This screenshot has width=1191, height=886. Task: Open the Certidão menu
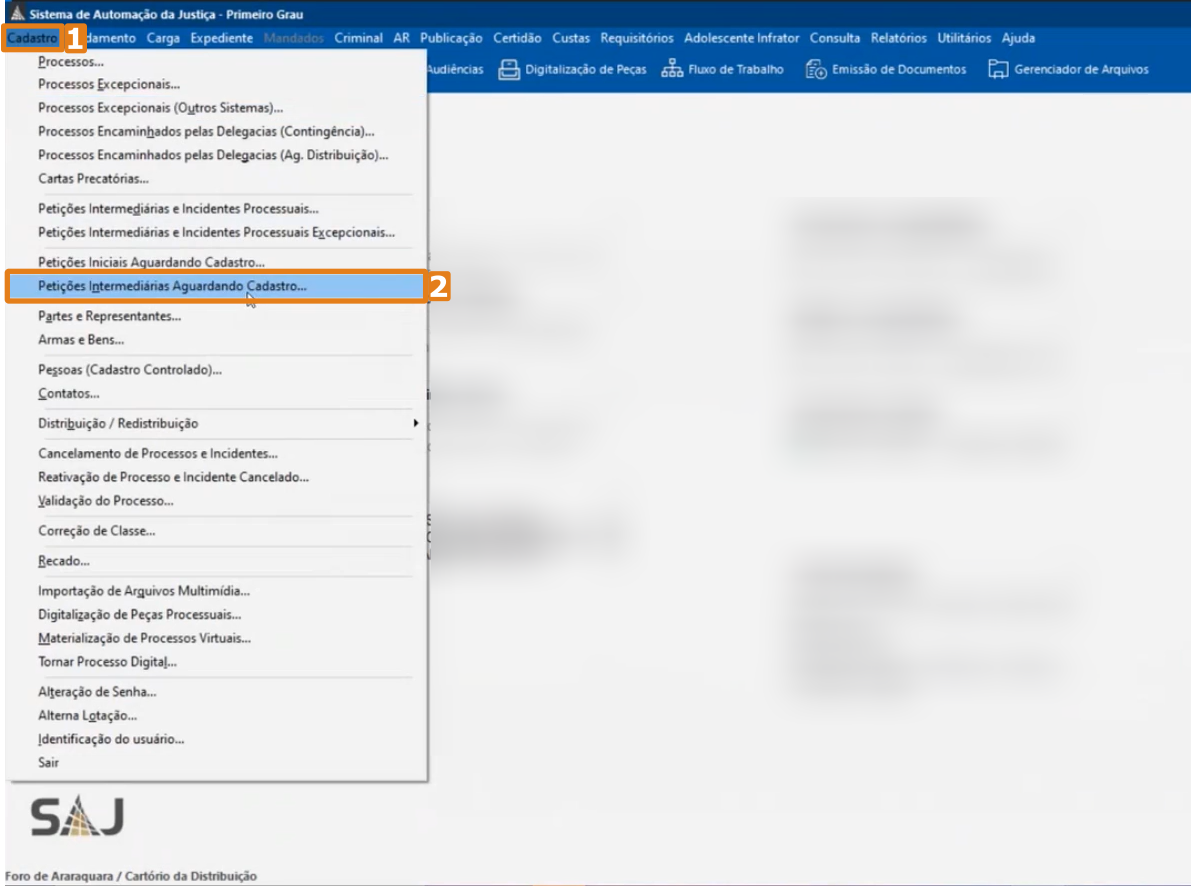(x=517, y=38)
